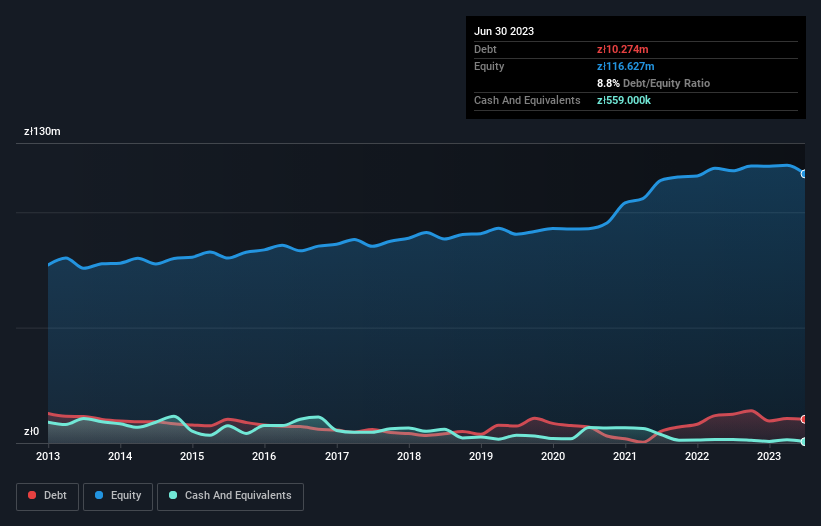Click the 2013 x-axis label
821x526 pixels.
click(x=48, y=456)
